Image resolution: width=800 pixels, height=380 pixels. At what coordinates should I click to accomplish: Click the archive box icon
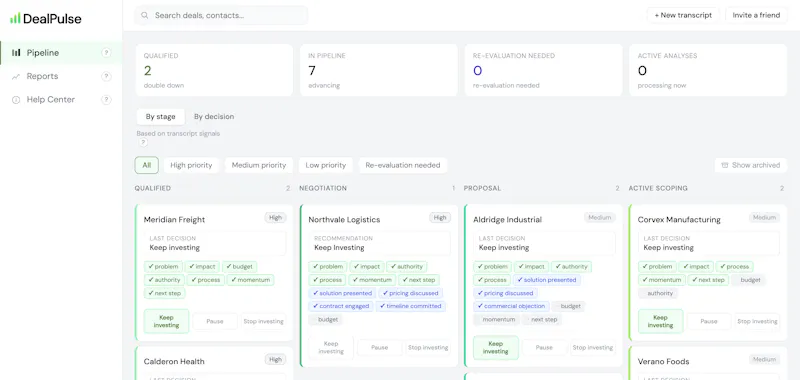click(x=724, y=165)
